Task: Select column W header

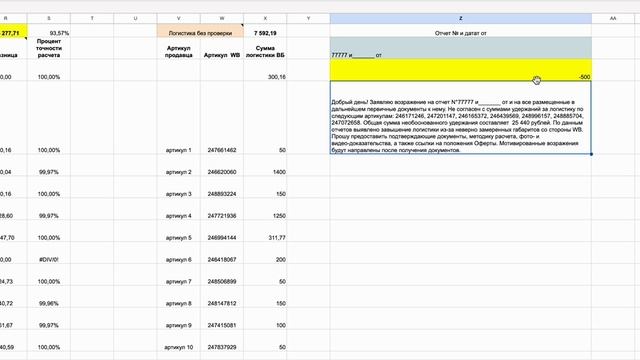Action: point(222,18)
